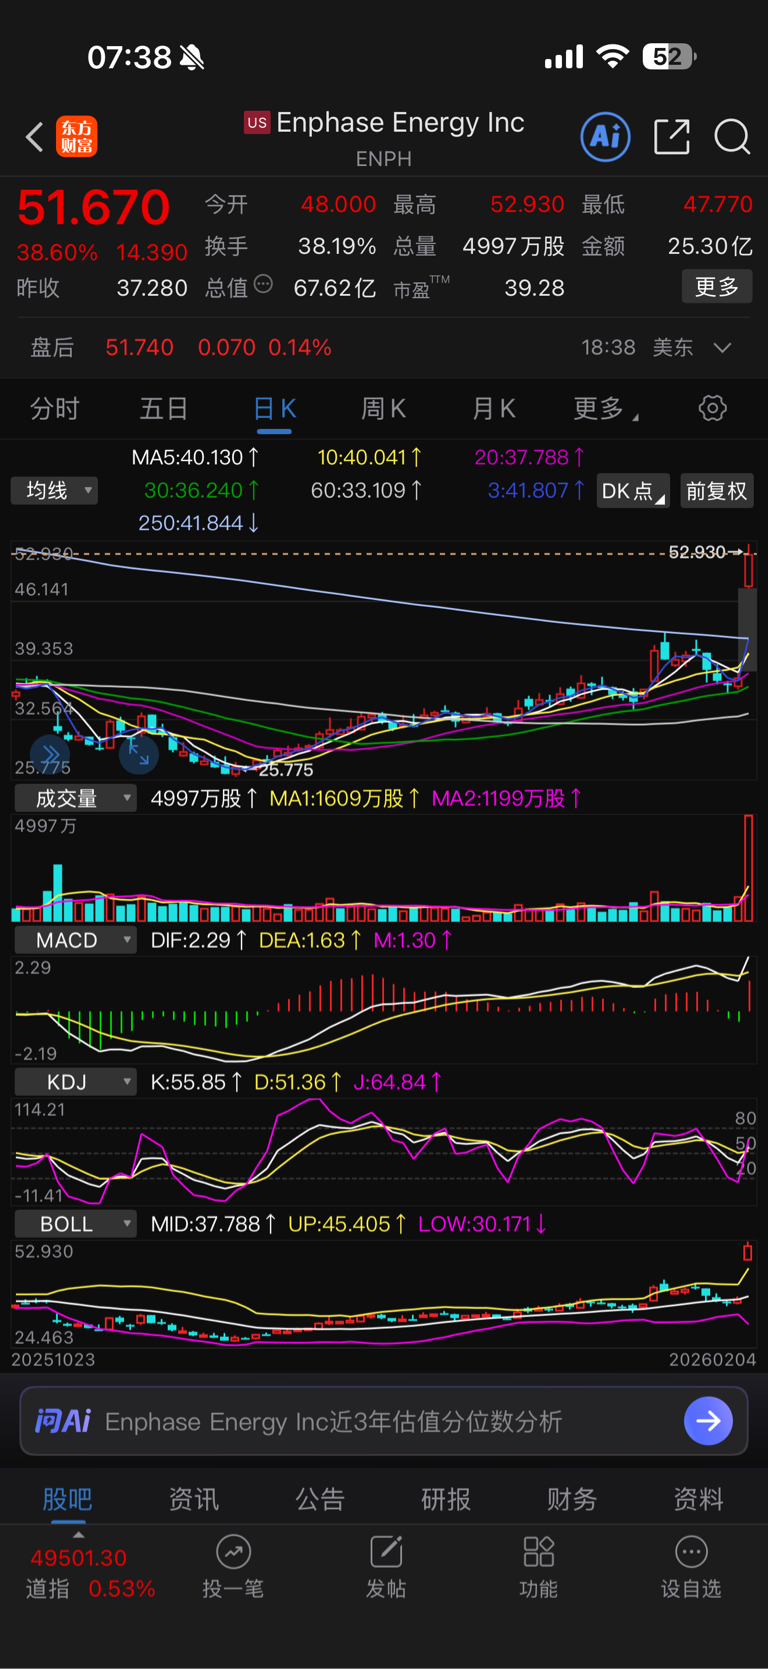Switch to the 分时 tab
Viewport: 768px width, 1669px height.
tap(55, 408)
